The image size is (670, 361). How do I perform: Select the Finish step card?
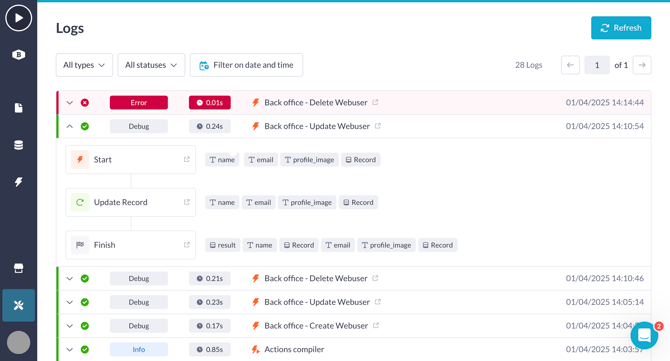pyautogui.click(x=130, y=245)
